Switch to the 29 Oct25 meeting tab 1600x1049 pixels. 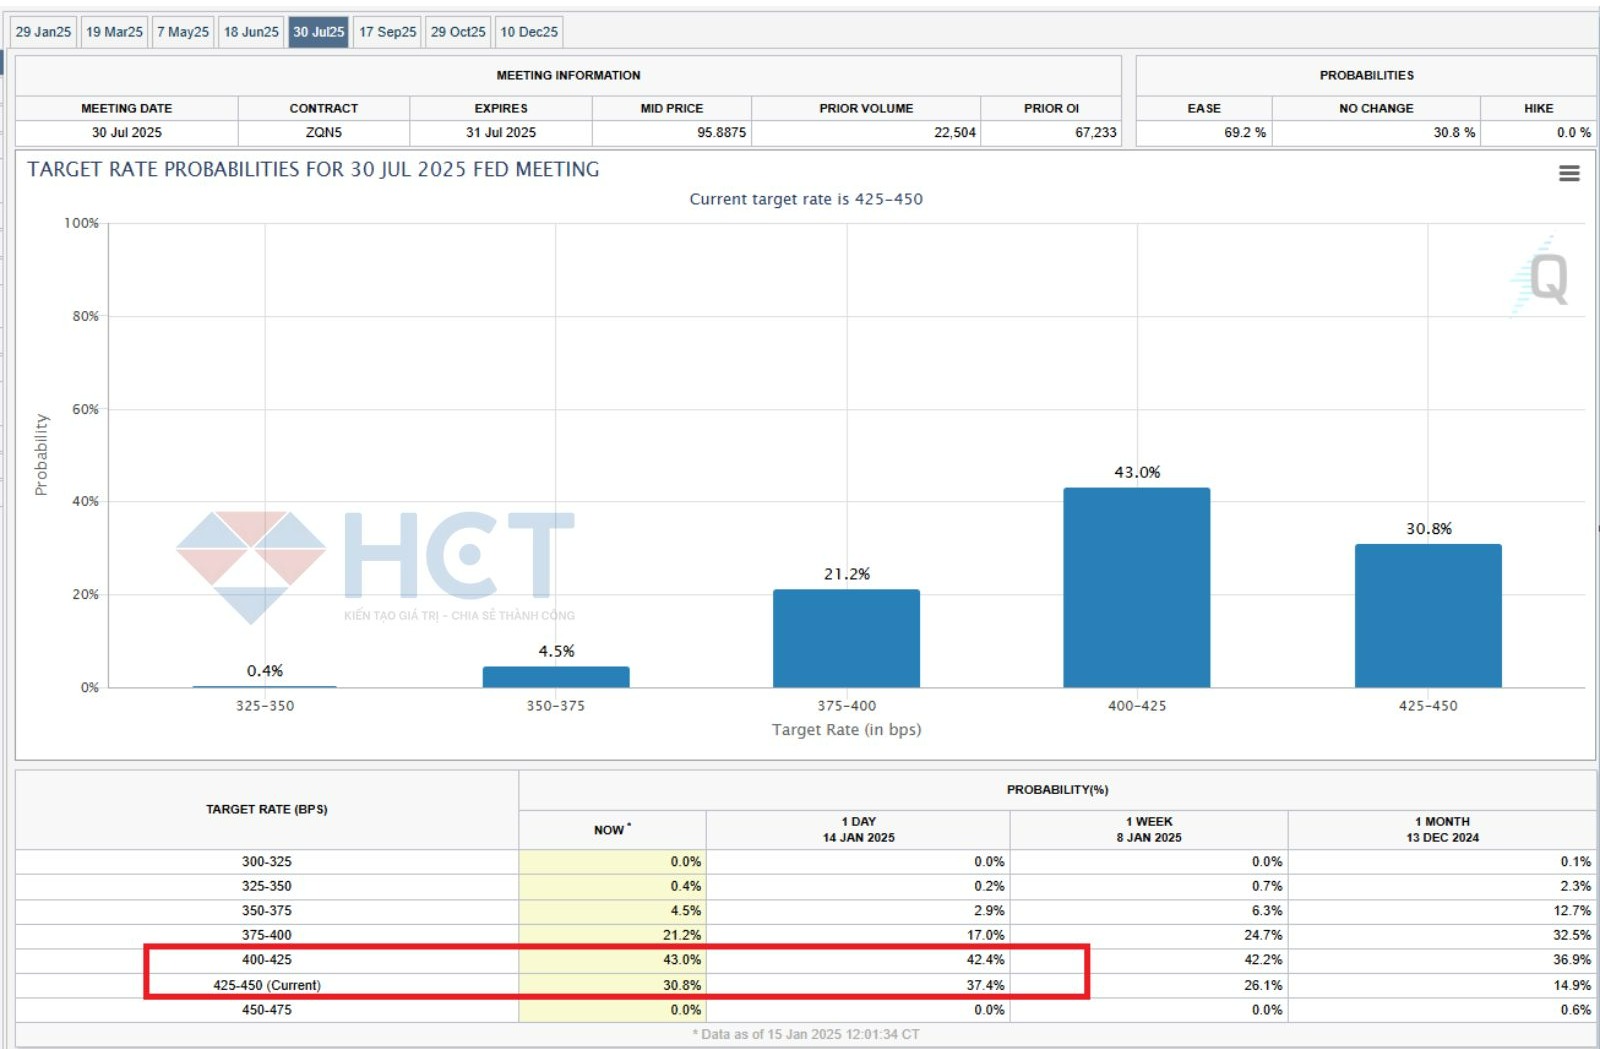[458, 32]
